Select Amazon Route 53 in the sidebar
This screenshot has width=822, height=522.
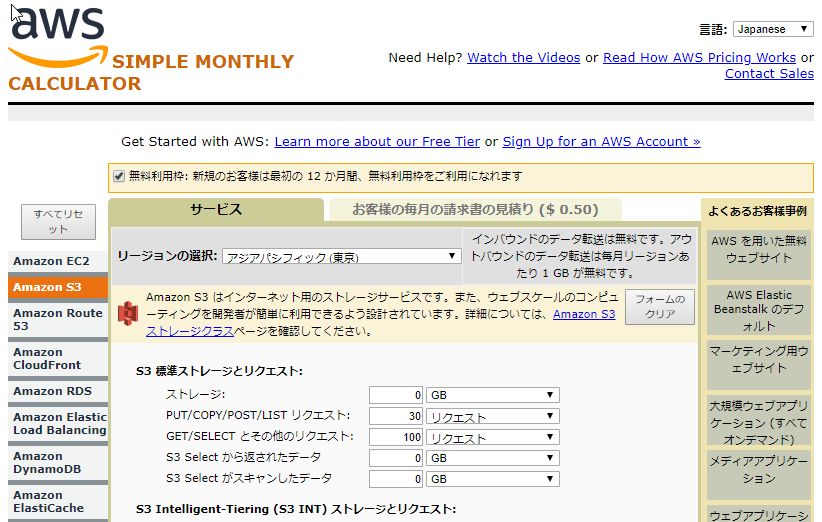pyautogui.click(x=58, y=320)
